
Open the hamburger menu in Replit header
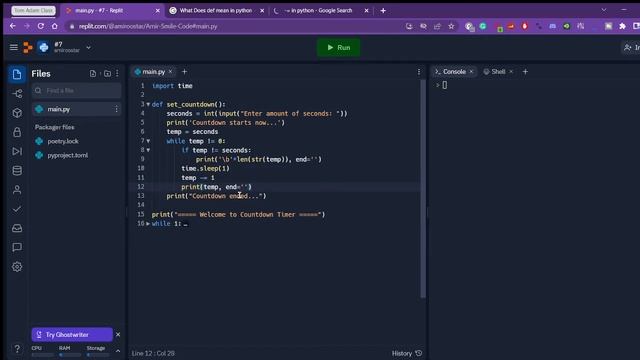pos(13,47)
